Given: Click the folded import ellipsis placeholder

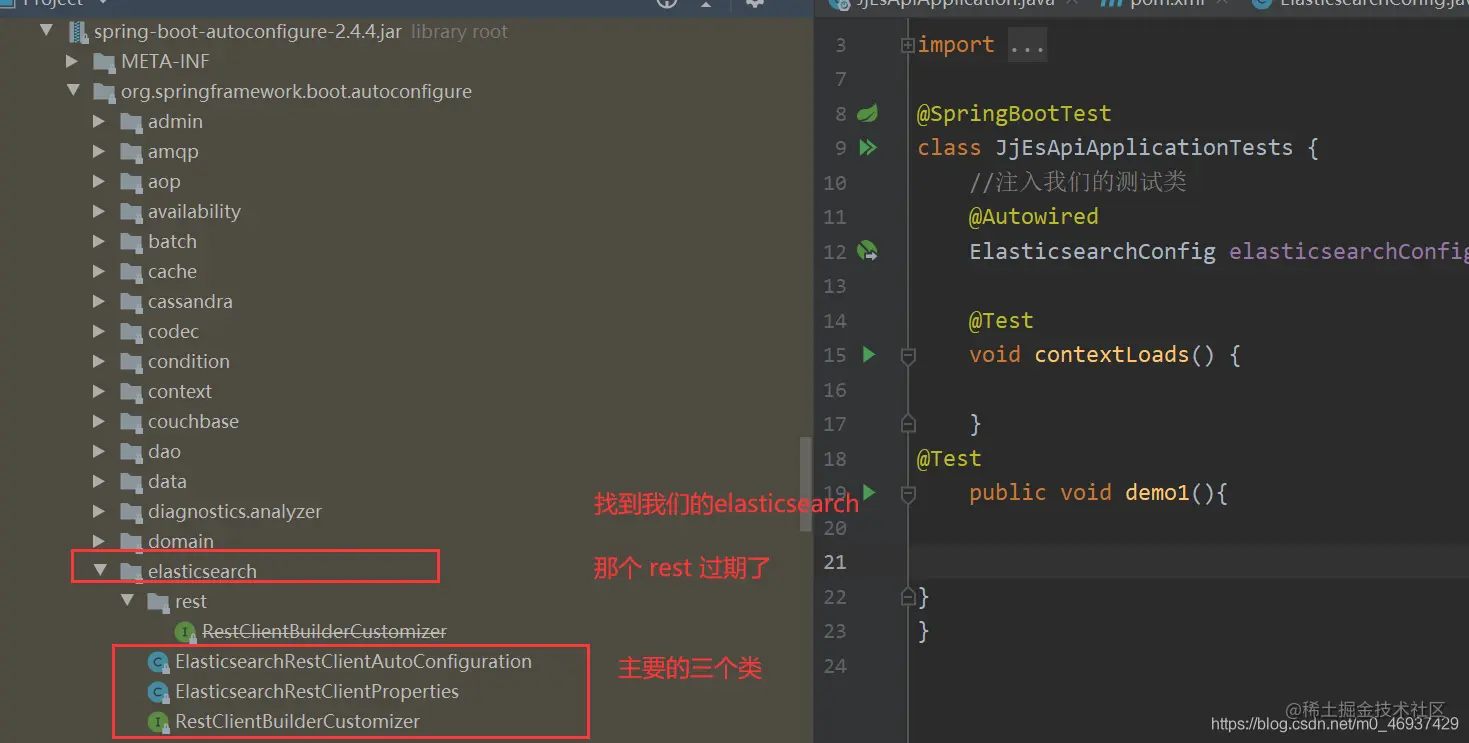Looking at the screenshot, I should click(x=1027, y=45).
